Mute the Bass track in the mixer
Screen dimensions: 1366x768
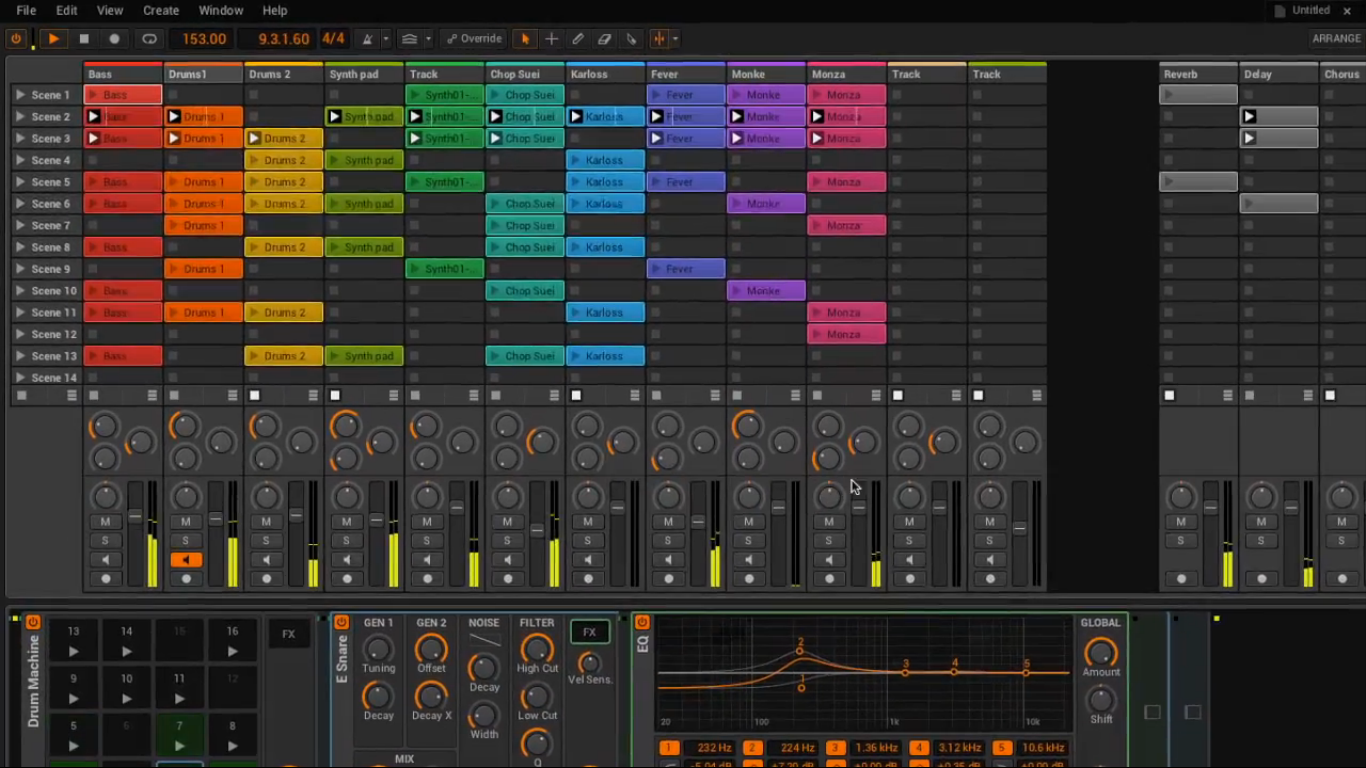pos(105,521)
